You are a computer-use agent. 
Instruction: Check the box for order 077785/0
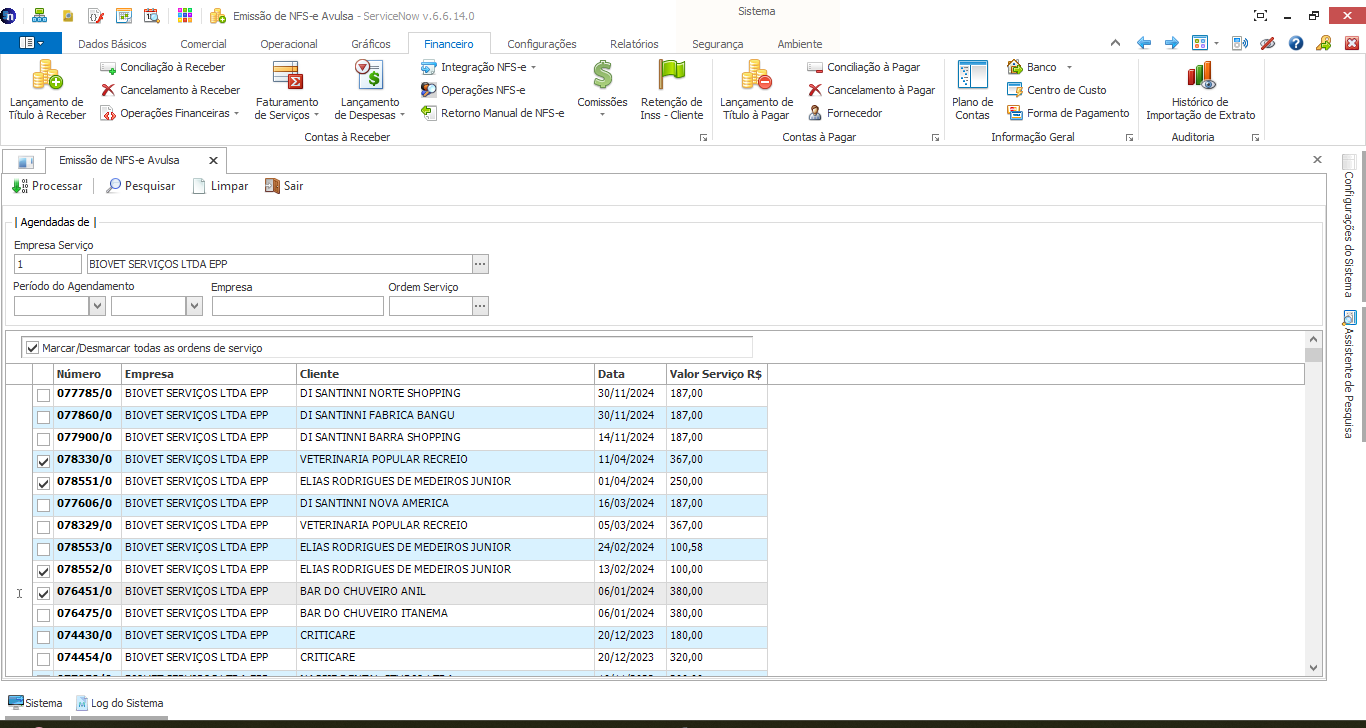coord(43,394)
